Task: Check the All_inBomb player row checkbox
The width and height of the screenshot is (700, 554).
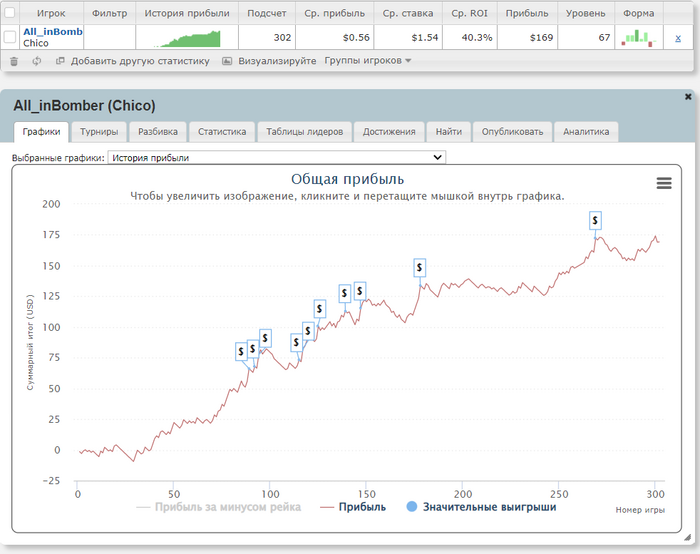Action: [x=9, y=37]
